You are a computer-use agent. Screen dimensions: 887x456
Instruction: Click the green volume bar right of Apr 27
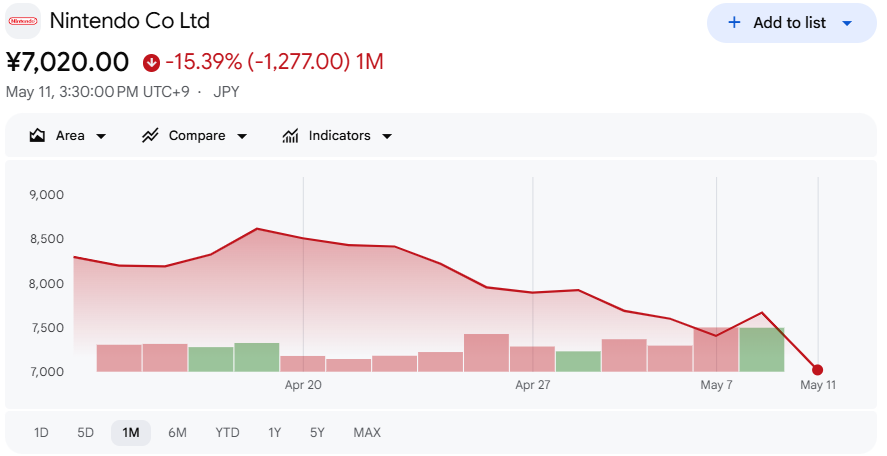578,362
